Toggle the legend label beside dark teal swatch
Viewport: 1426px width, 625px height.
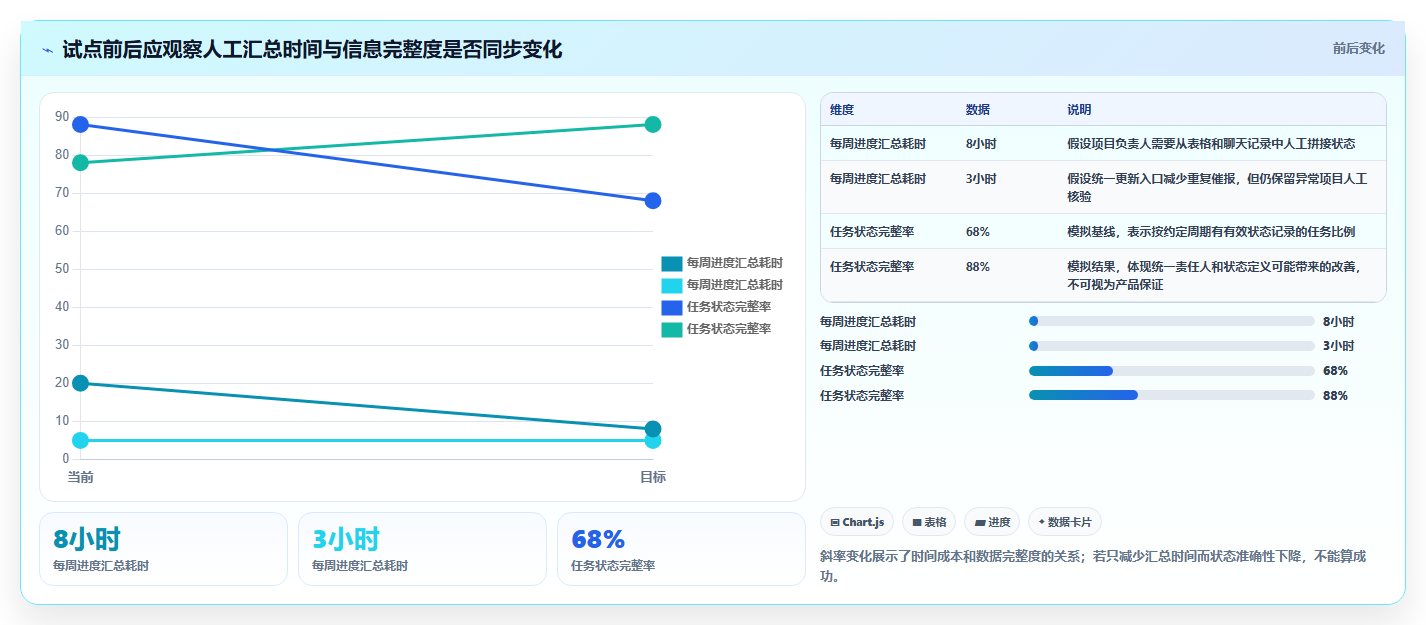735,263
